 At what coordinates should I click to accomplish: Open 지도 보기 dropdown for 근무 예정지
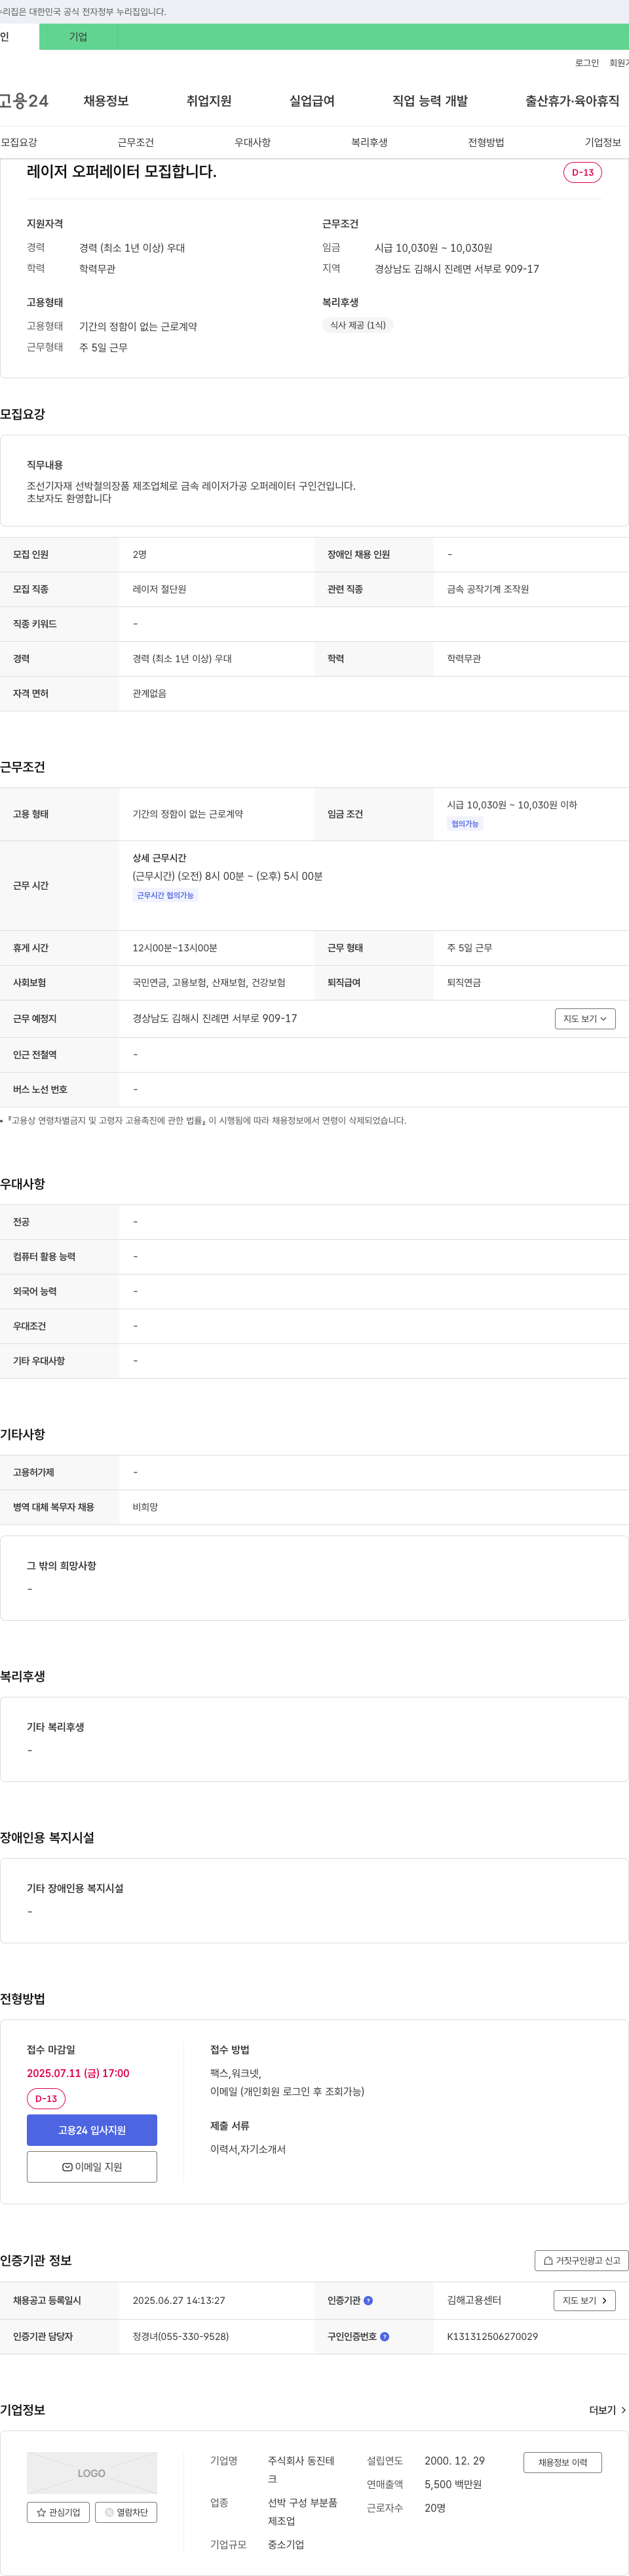[x=585, y=1018]
